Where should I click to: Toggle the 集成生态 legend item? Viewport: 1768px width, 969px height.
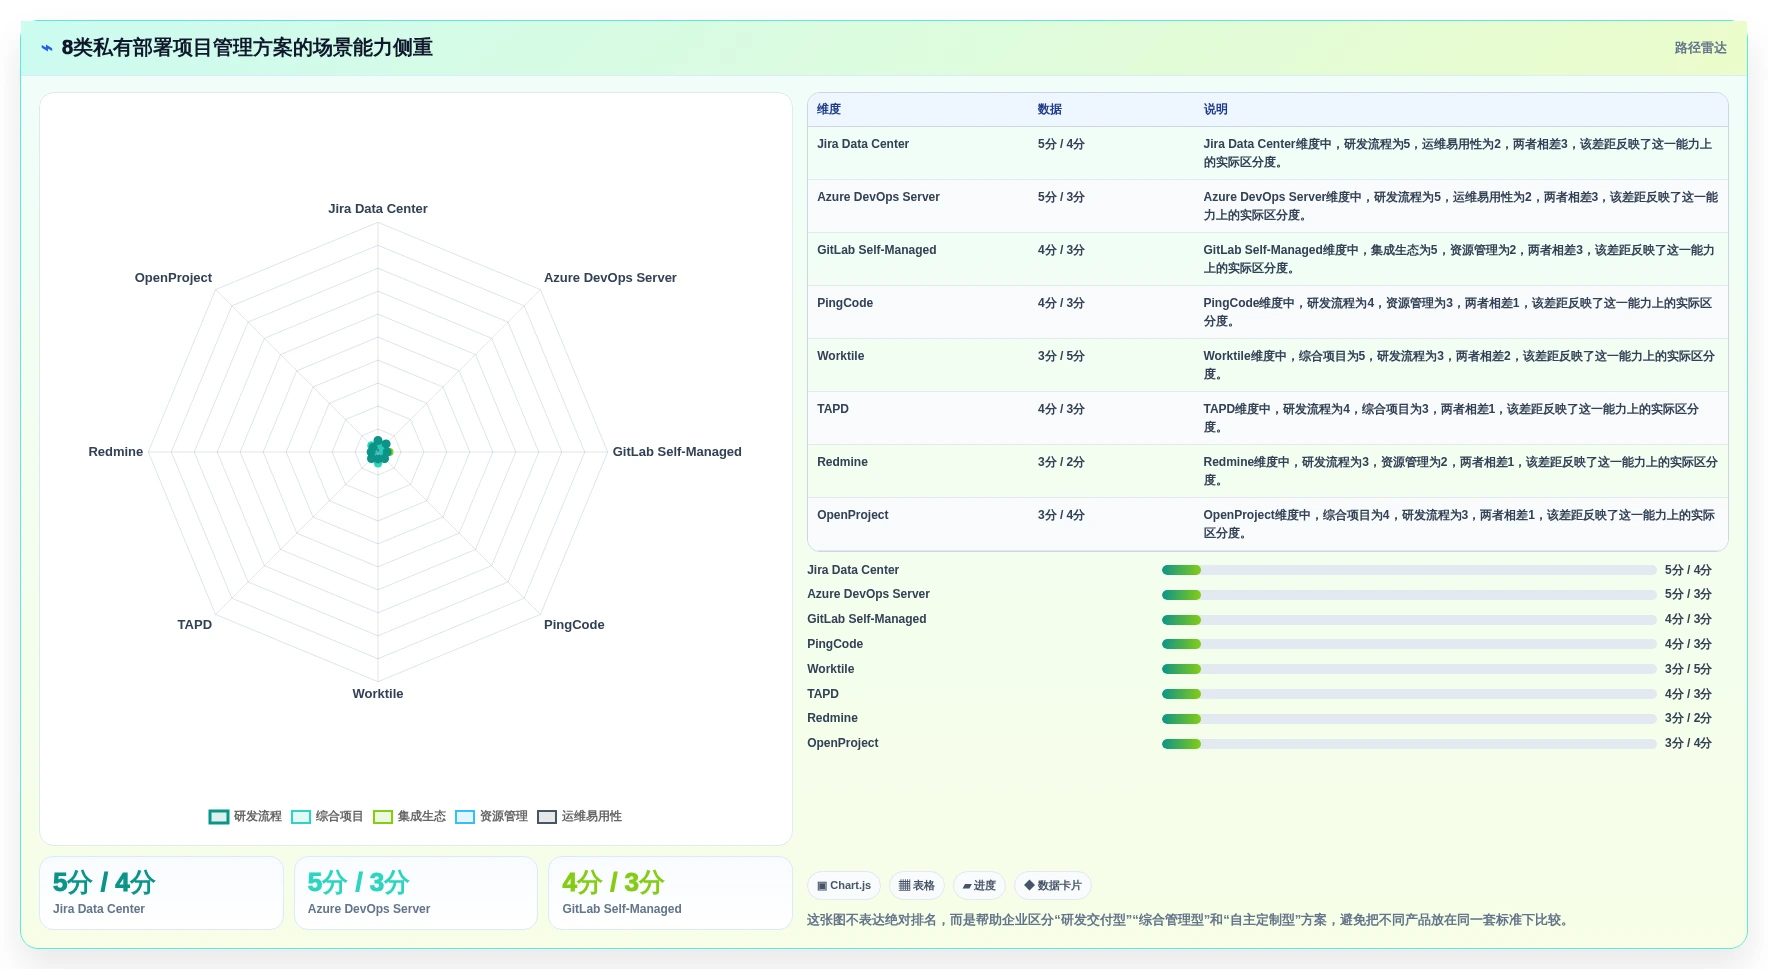point(409,816)
